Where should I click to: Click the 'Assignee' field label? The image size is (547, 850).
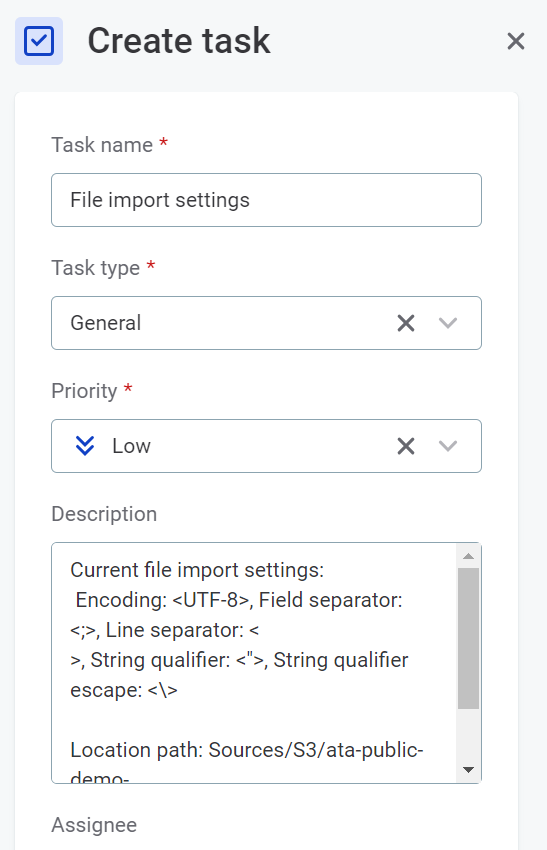pyautogui.click(x=94, y=825)
